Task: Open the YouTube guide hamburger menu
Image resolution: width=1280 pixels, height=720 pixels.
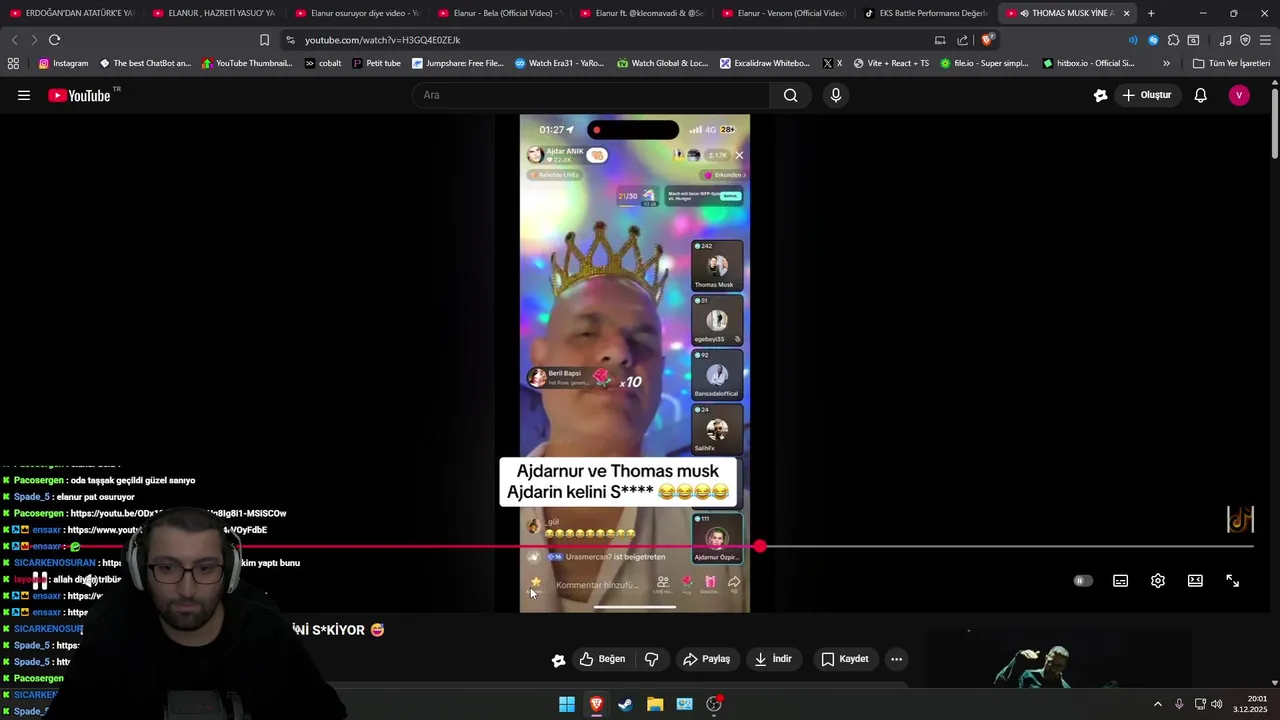Action: [x=23, y=95]
